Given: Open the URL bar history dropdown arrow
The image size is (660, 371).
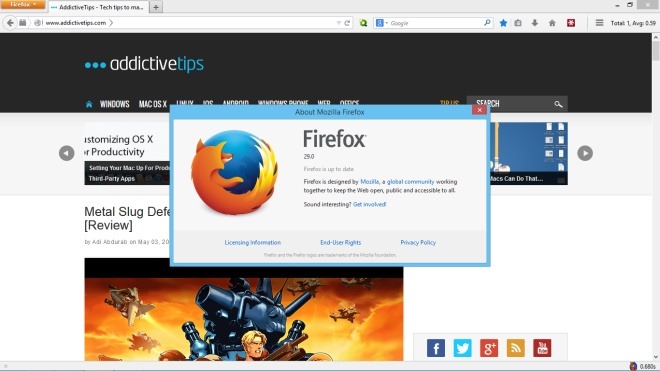Looking at the screenshot, I should click(x=338, y=23).
